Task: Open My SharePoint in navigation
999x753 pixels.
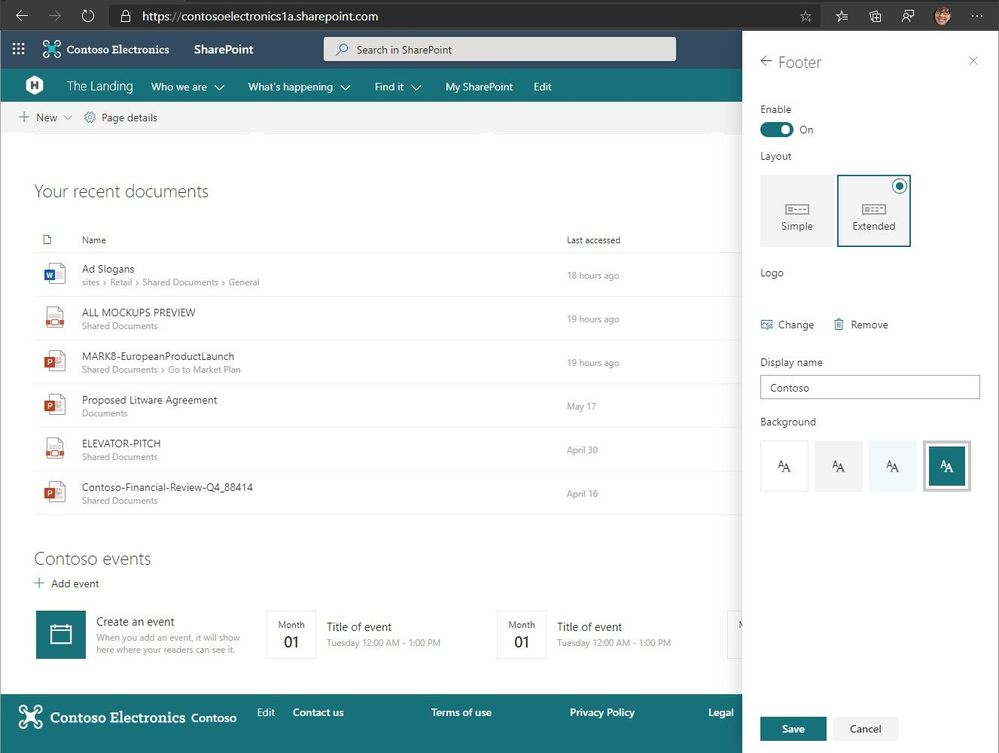Action: tap(478, 87)
